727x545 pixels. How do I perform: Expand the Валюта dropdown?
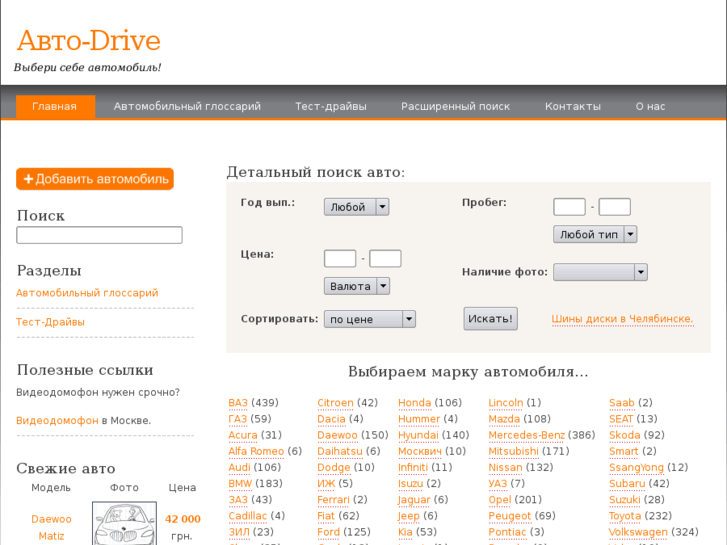(x=357, y=286)
